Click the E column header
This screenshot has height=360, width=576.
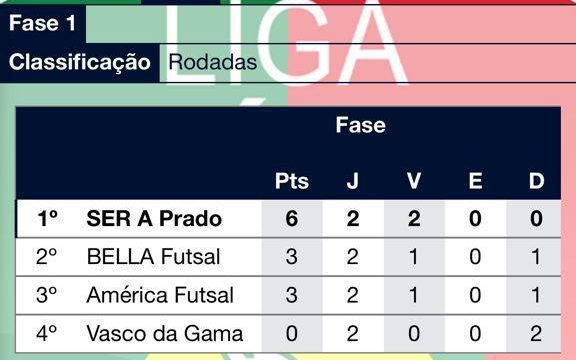pos(475,181)
